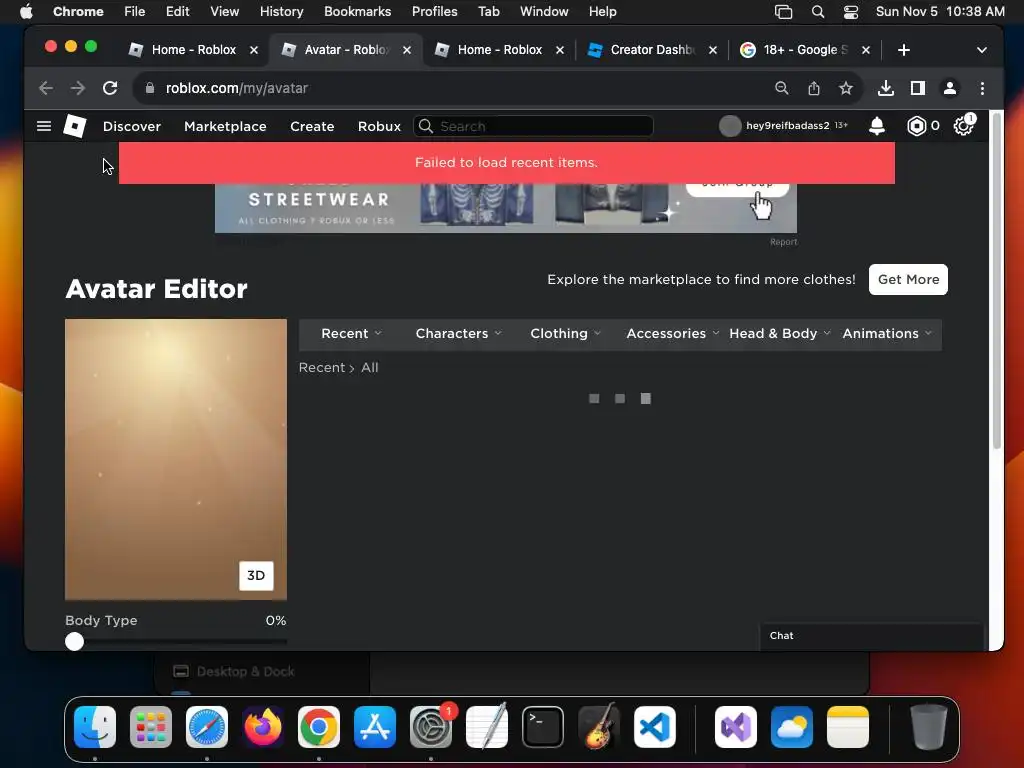
Task: Open Spotlight search in menu bar
Action: 817,12
